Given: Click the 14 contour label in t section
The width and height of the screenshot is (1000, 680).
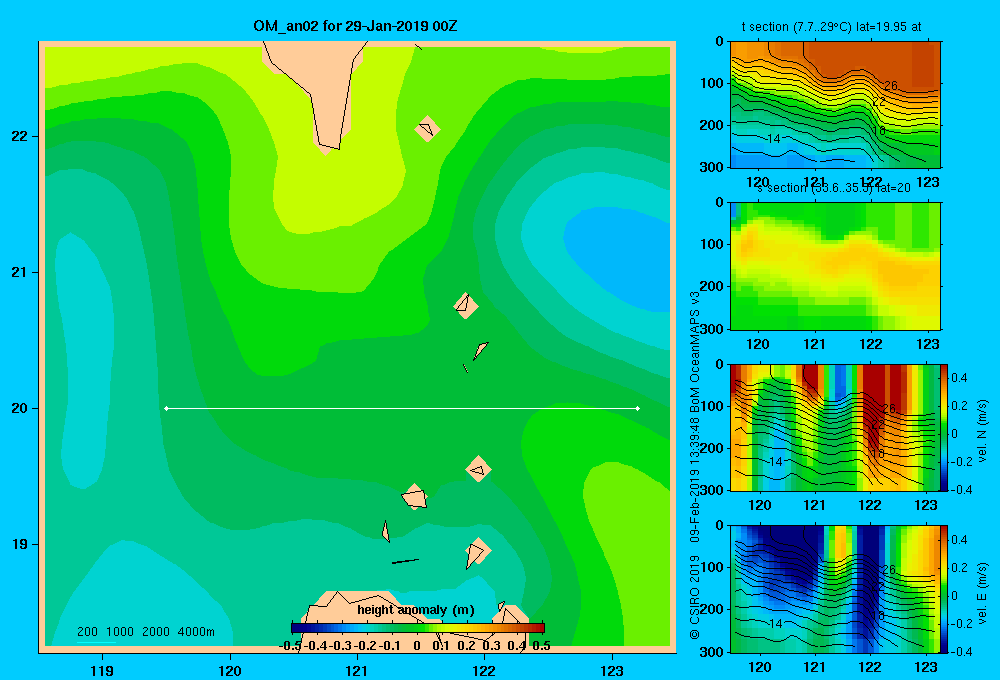Looking at the screenshot, I should coord(773,138).
